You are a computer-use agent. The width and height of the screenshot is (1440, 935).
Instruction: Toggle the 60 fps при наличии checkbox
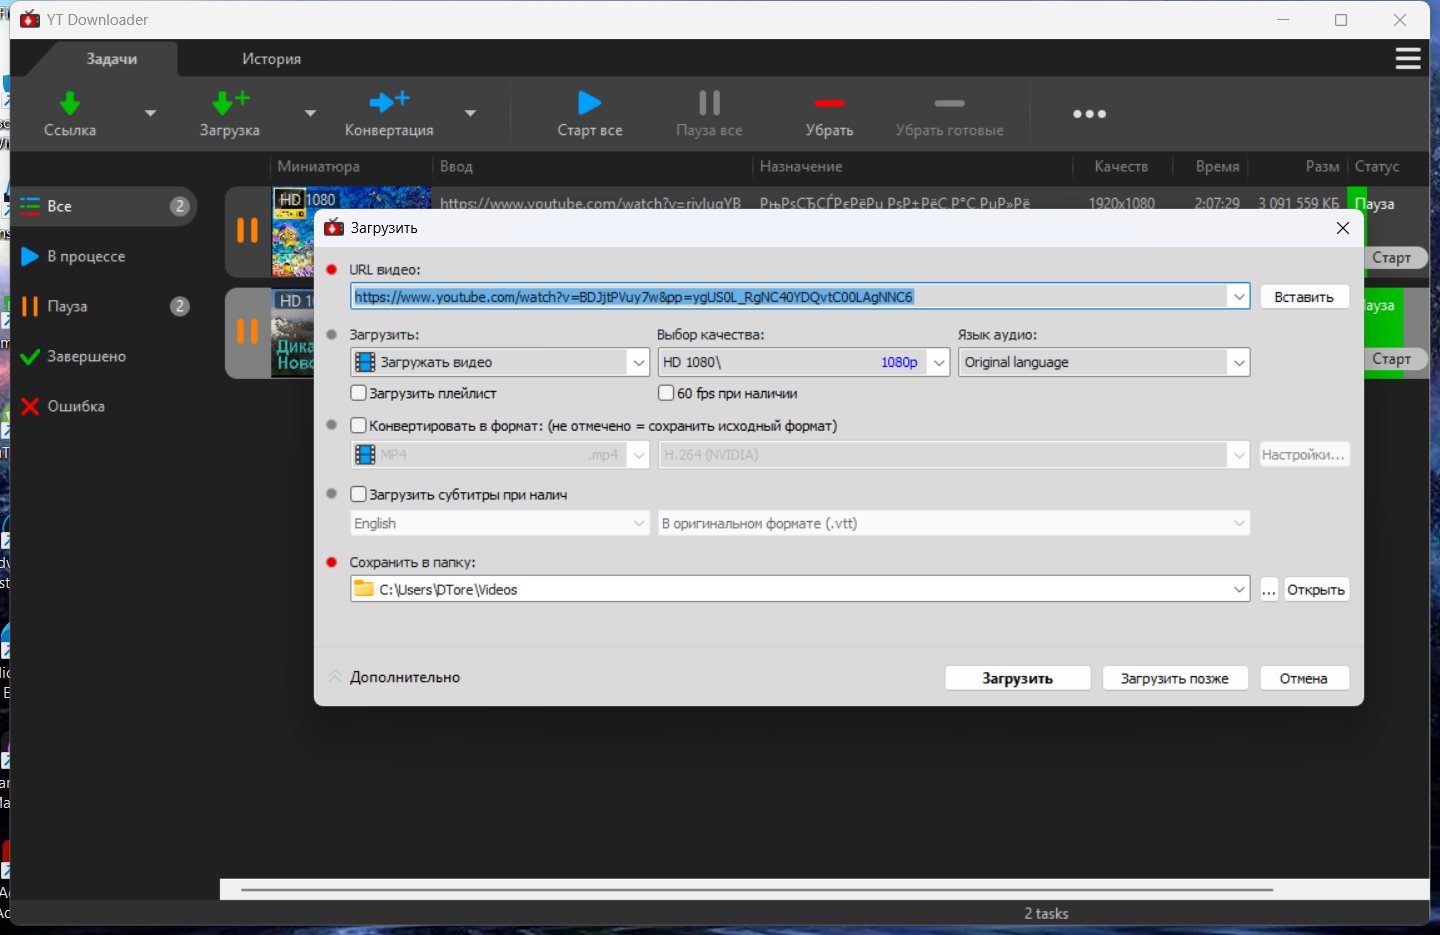pos(666,393)
